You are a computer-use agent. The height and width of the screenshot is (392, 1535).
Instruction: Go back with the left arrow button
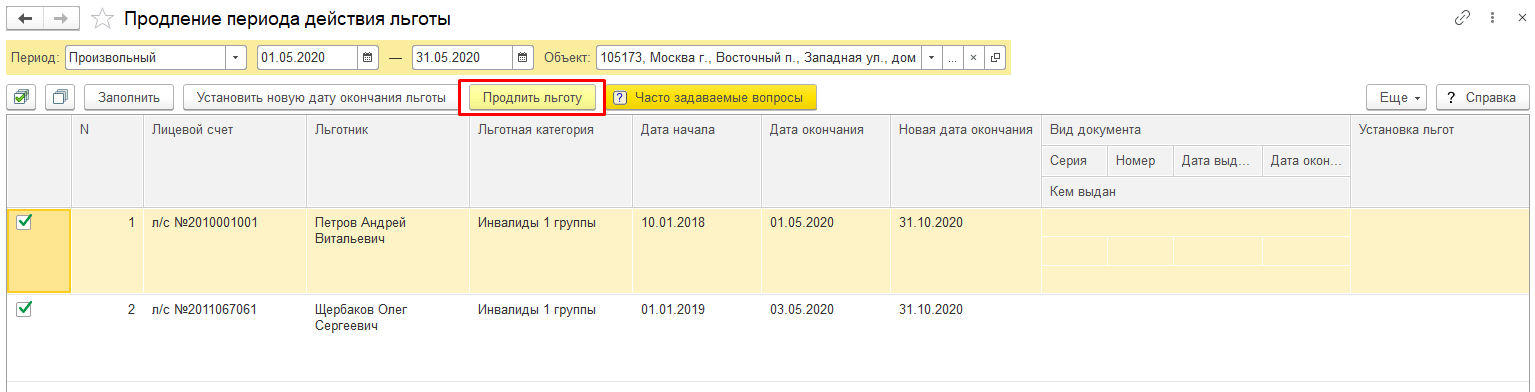pyautogui.click(x=26, y=18)
